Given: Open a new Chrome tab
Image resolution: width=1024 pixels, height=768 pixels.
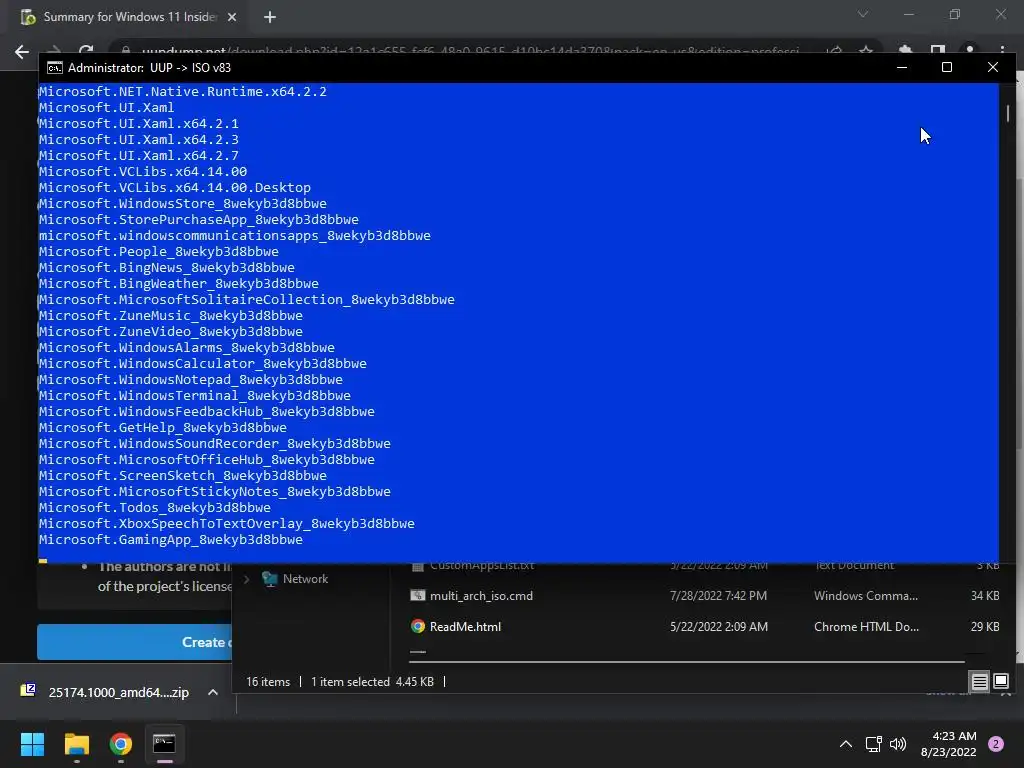Looking at the screenshot, I should [270, 17].
